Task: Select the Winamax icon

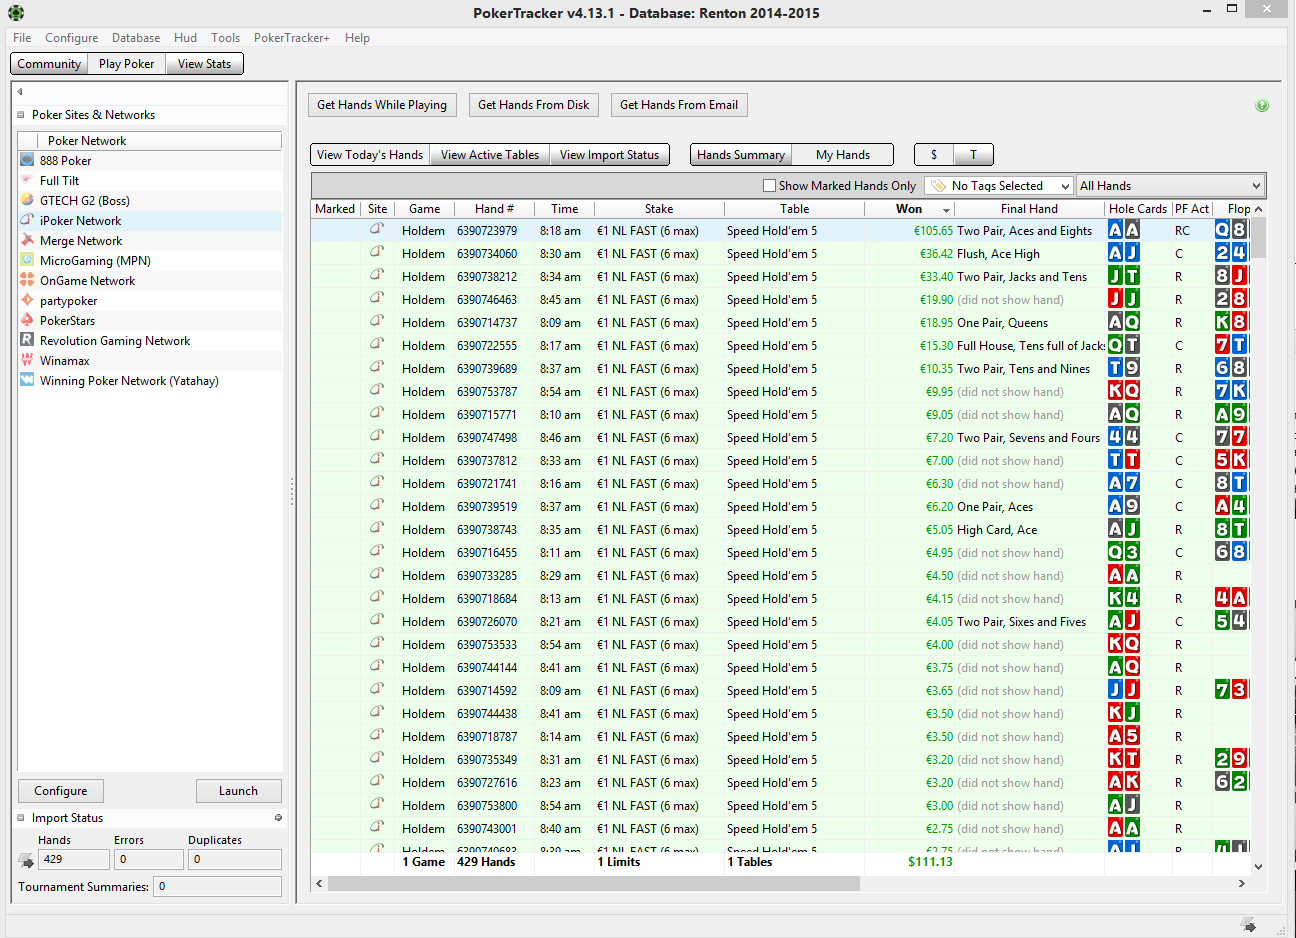Action: [27, 360]
